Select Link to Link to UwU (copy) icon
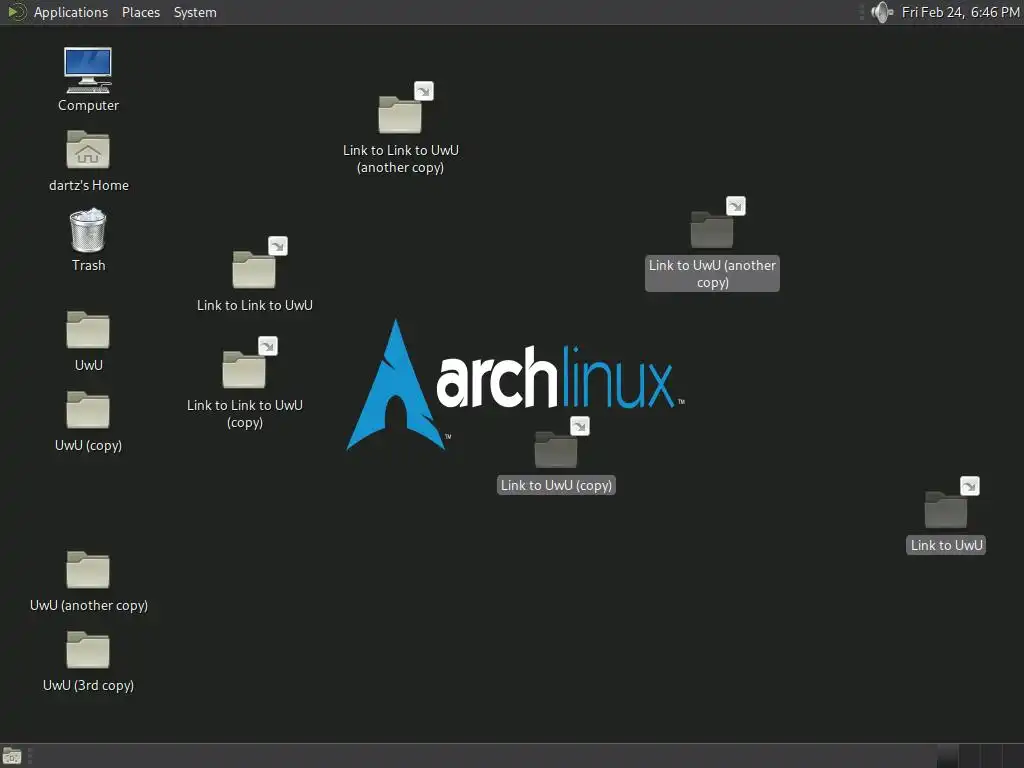The height and width of the screenshot is (768, 1024). pyautogui.click(x=245, y=369)
